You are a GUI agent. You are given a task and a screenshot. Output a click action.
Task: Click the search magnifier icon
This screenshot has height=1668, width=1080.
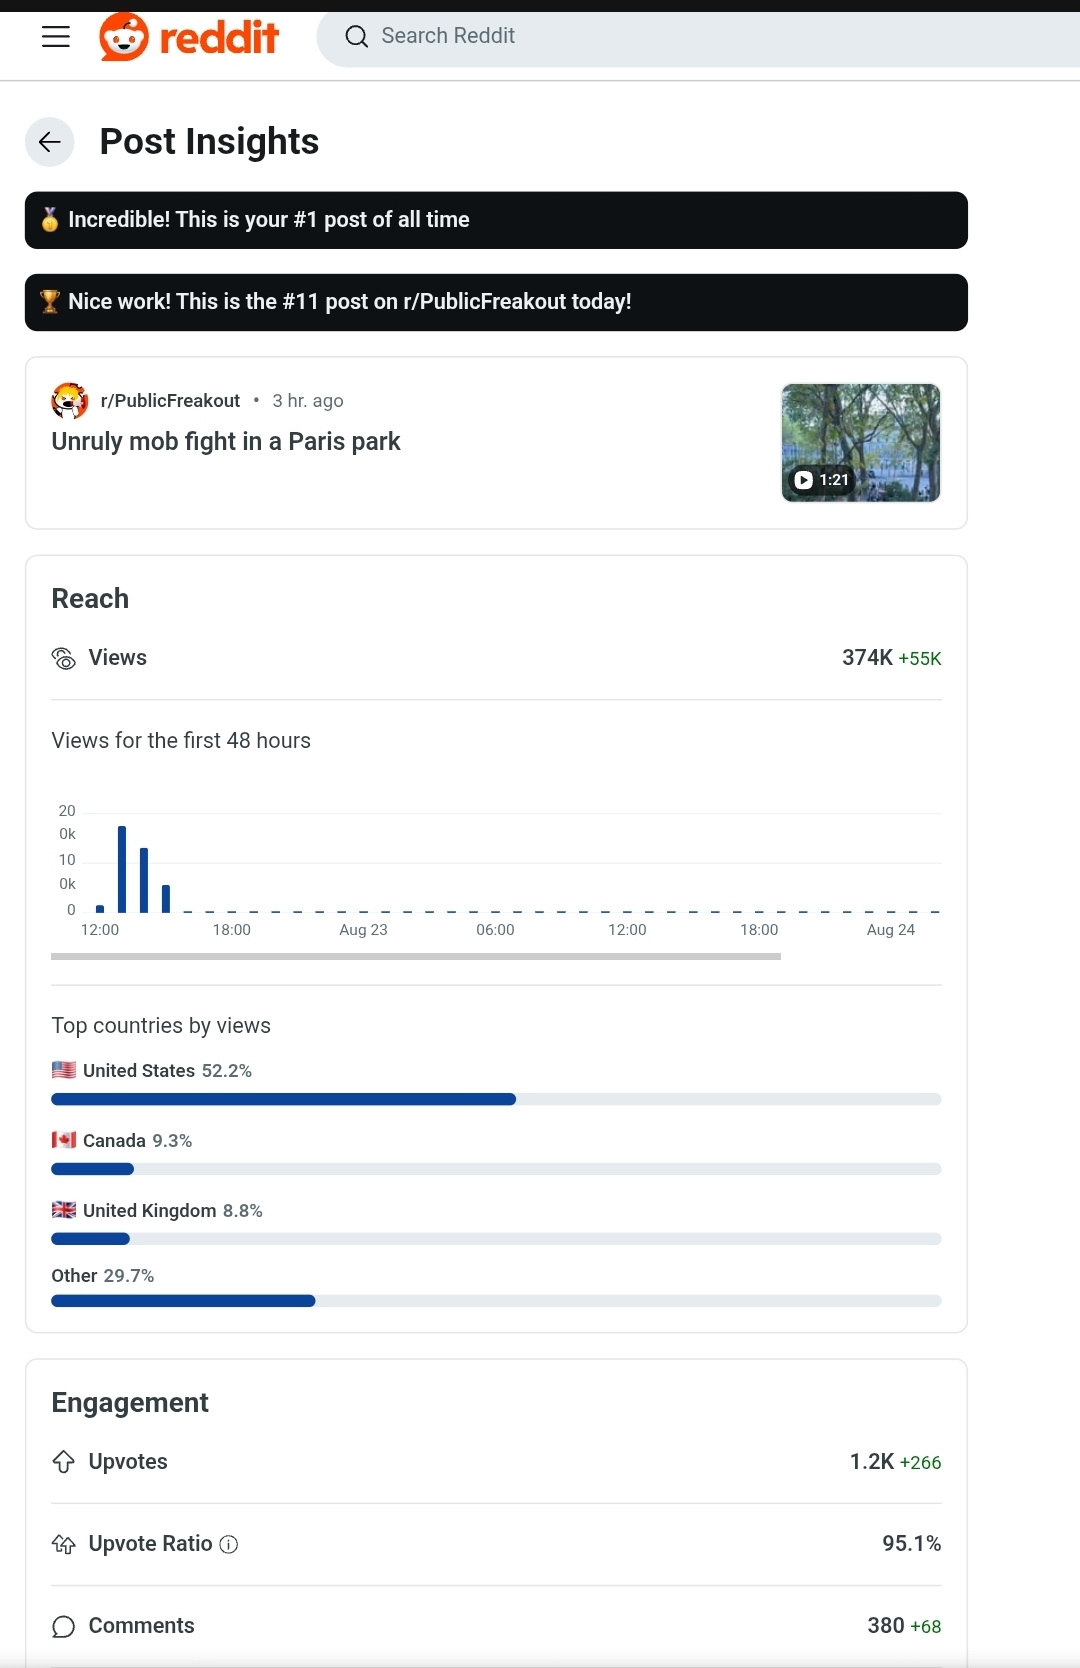coord(357,37)
